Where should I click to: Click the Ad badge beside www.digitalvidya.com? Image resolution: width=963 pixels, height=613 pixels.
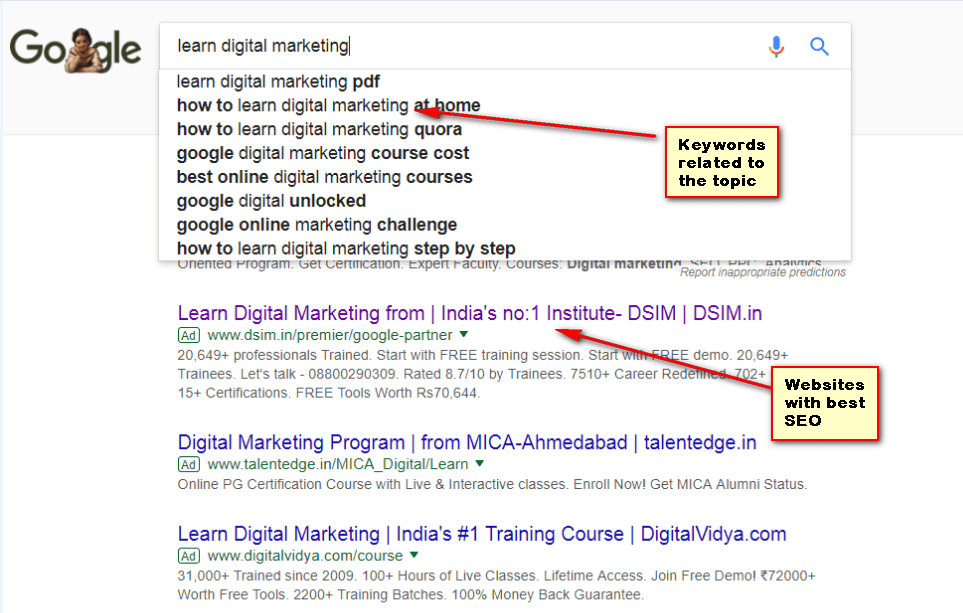point(189,556)
